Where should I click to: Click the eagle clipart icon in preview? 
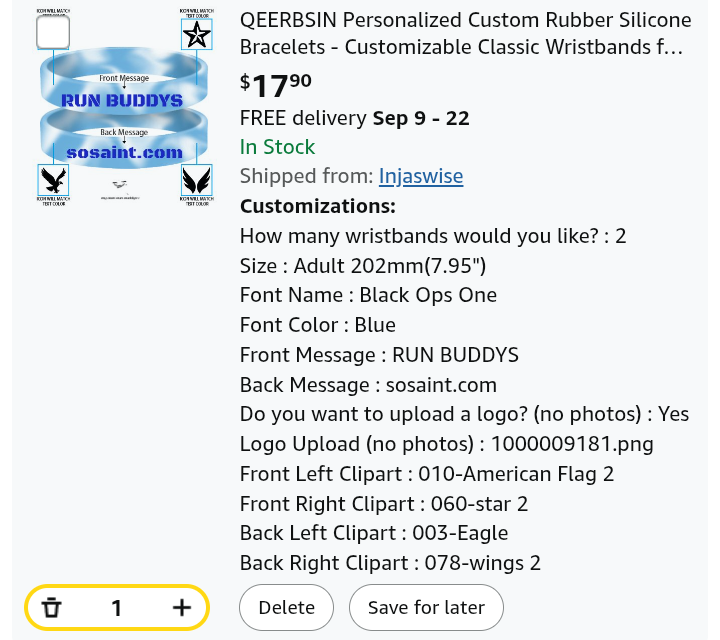click(53, 181)
